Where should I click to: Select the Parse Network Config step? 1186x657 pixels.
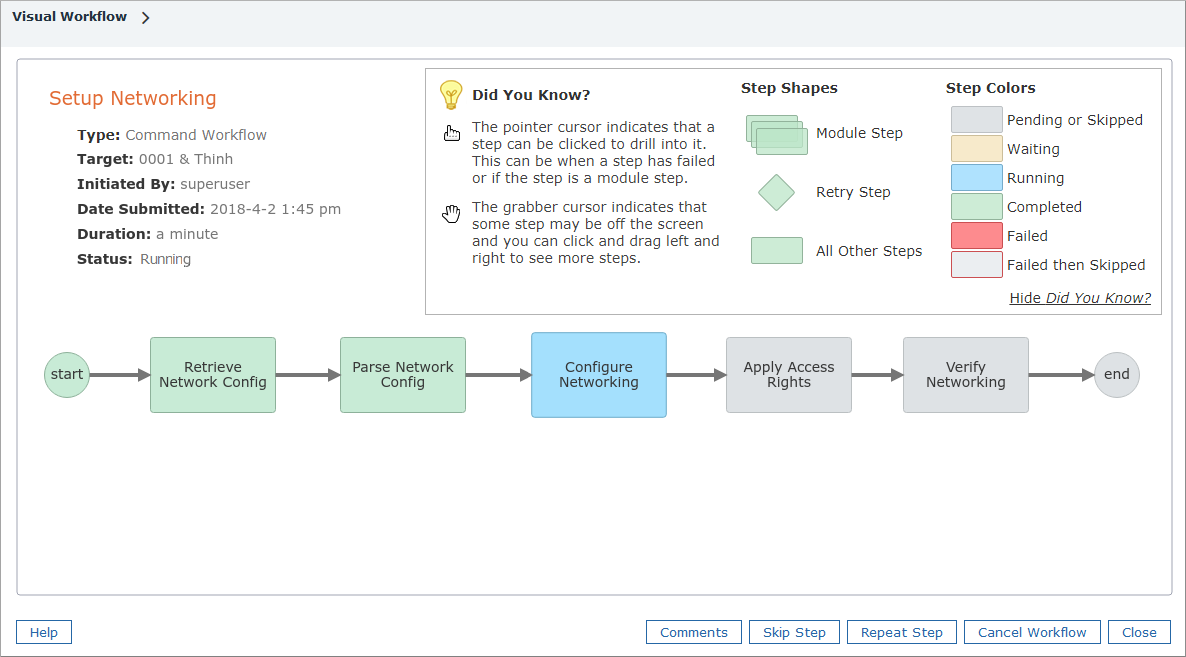coord(402,375)
